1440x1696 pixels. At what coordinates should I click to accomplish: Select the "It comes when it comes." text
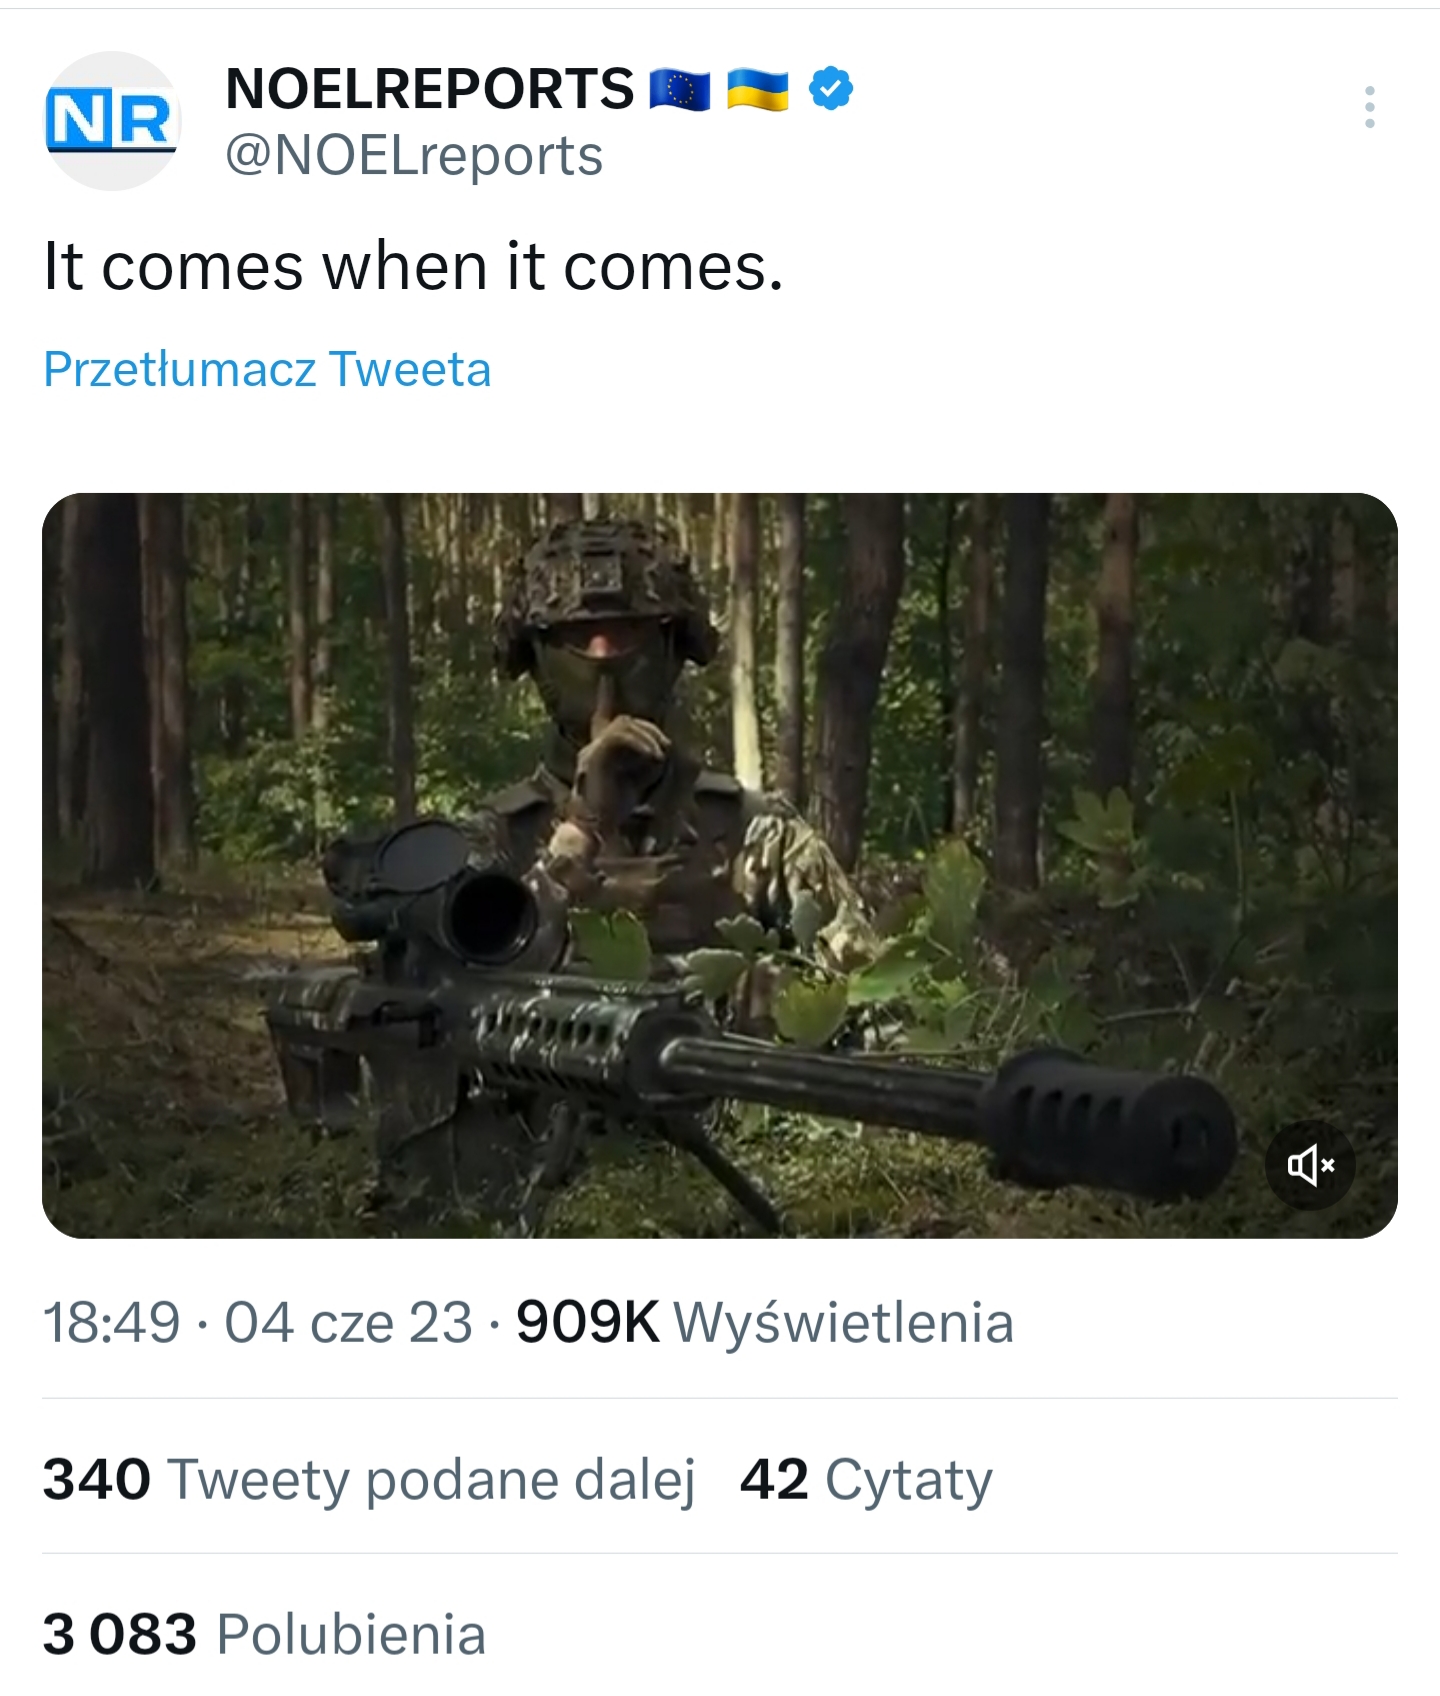pyautogui.click(x=413, y=267)
